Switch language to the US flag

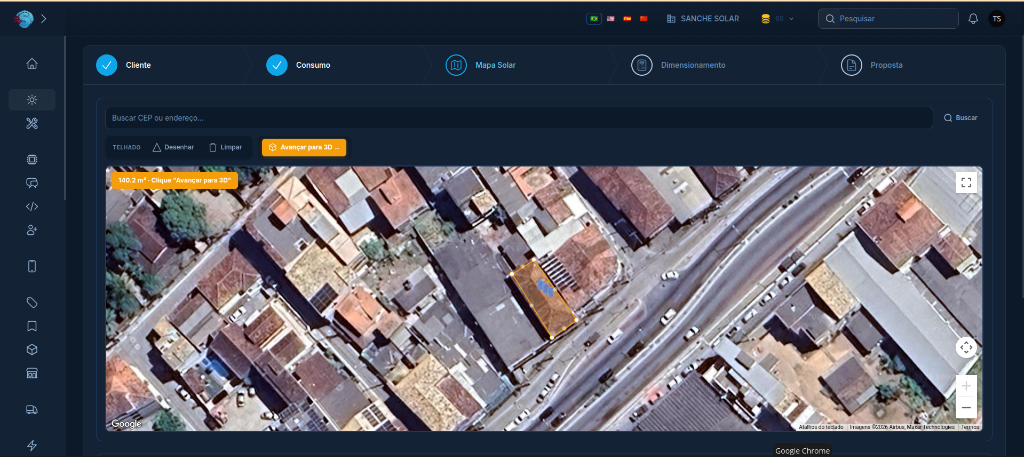(x=611, y=19)
